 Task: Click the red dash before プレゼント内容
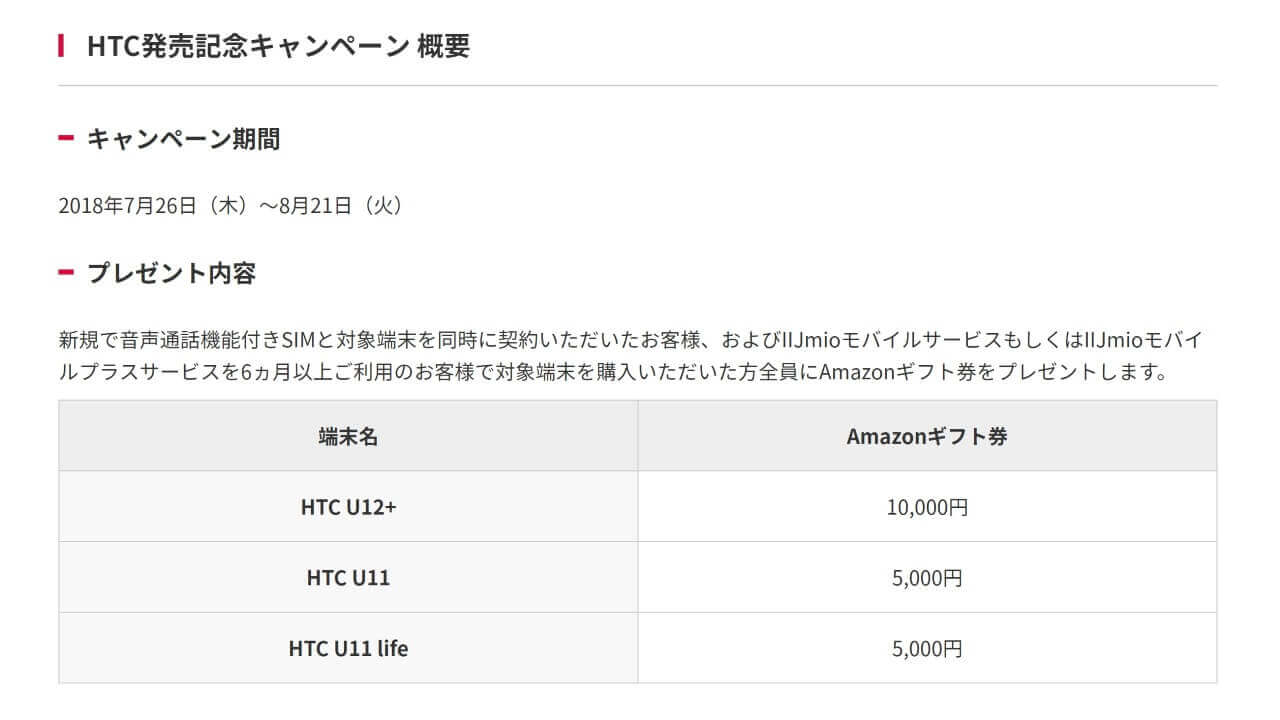pos(66,272)
